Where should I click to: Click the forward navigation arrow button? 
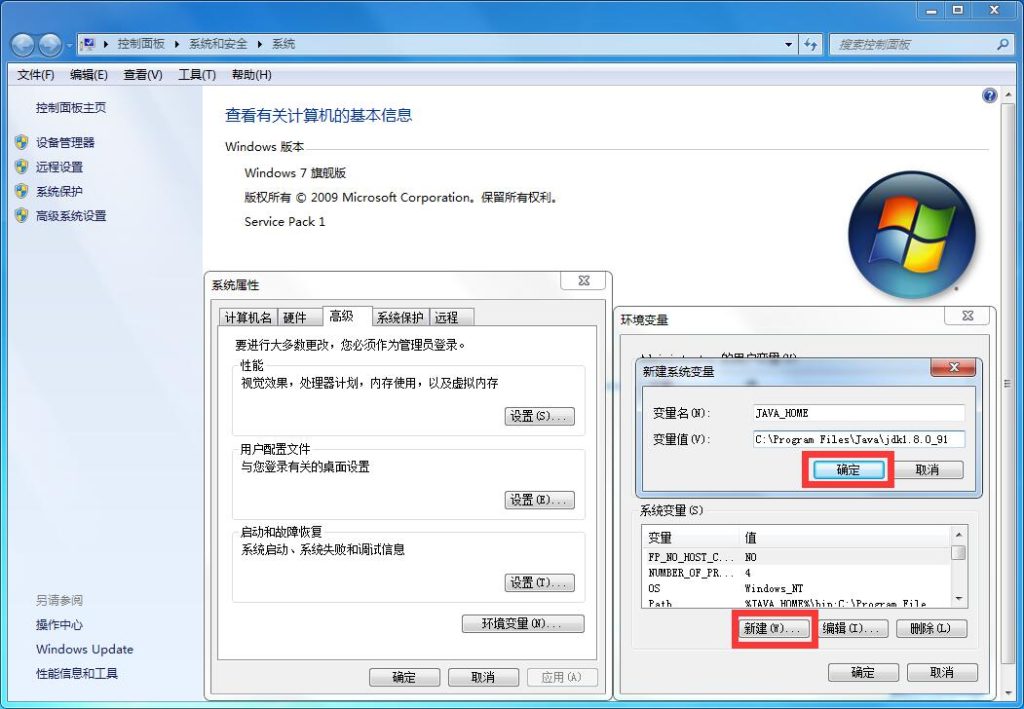pyautogui.click(x=49, y=44)
